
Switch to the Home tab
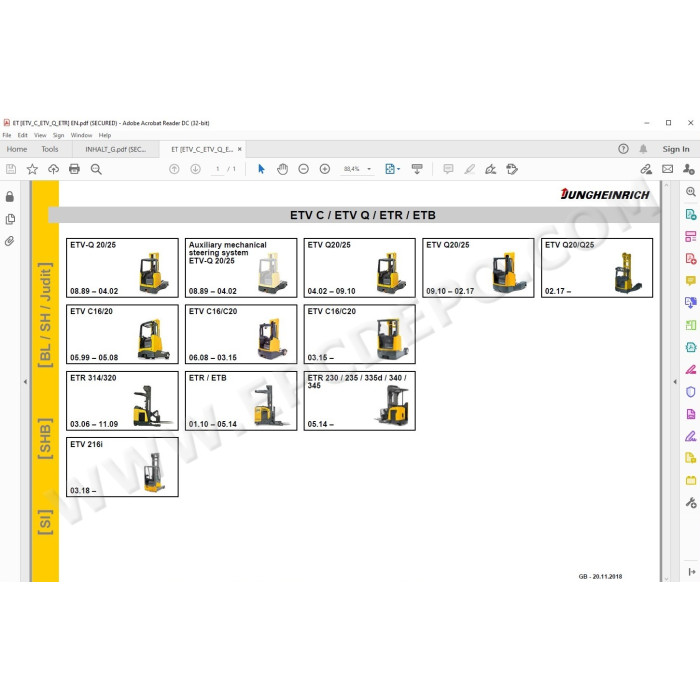pos(17,149)
